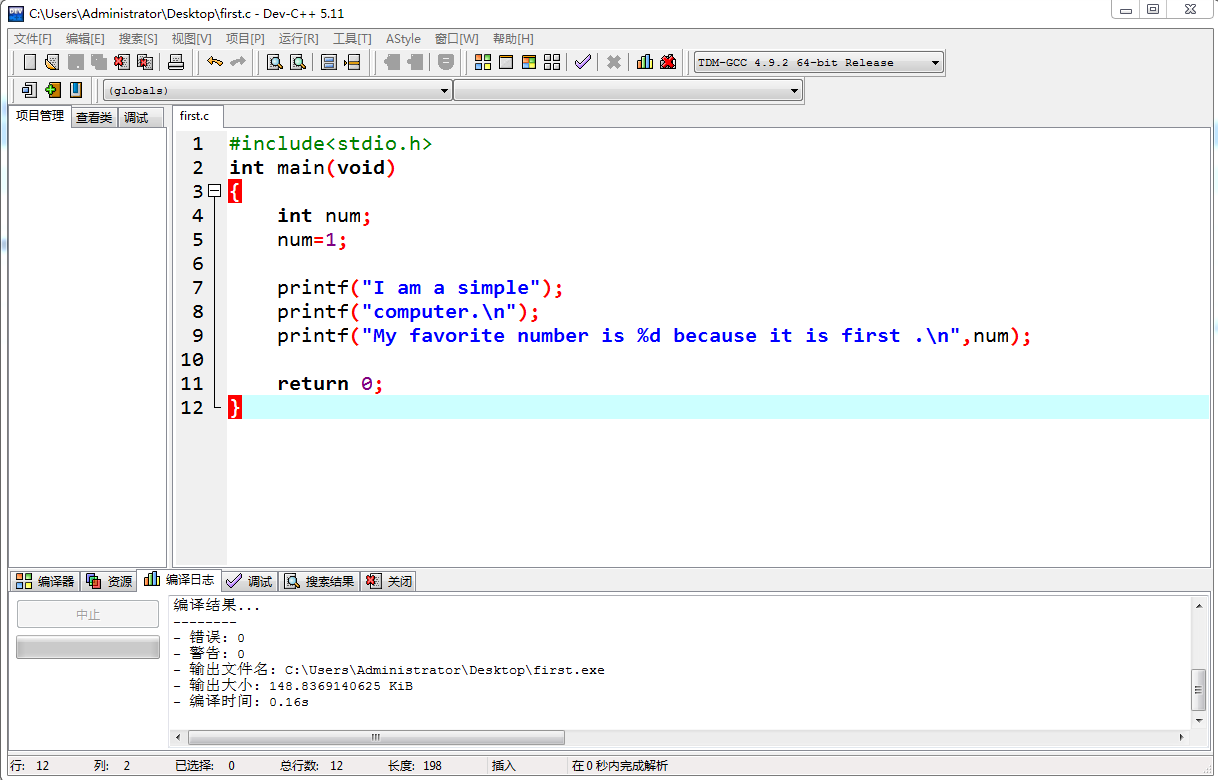Viewport: 1218px width, 780px height.
Task: Switch to the 项目管理 sidebar tab
Action: click(x=40, y=116)
